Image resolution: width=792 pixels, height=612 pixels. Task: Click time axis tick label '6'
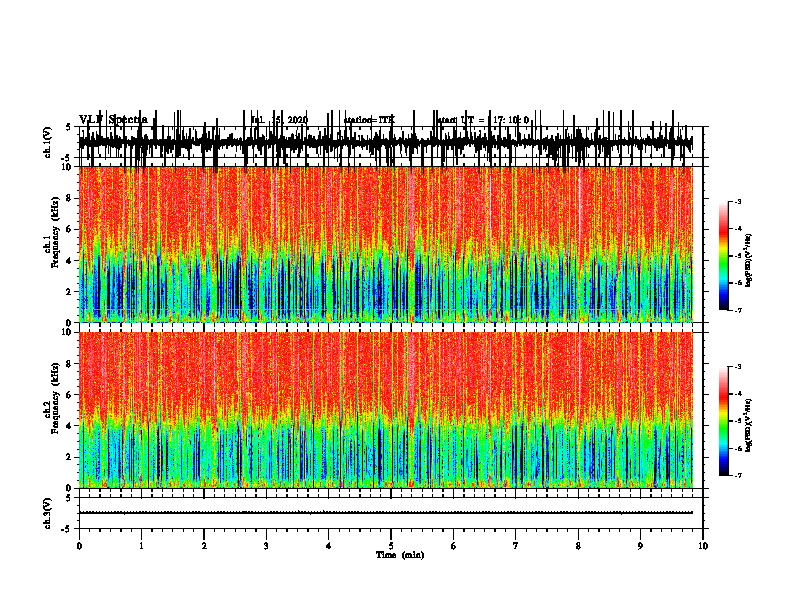pos(454,546)
